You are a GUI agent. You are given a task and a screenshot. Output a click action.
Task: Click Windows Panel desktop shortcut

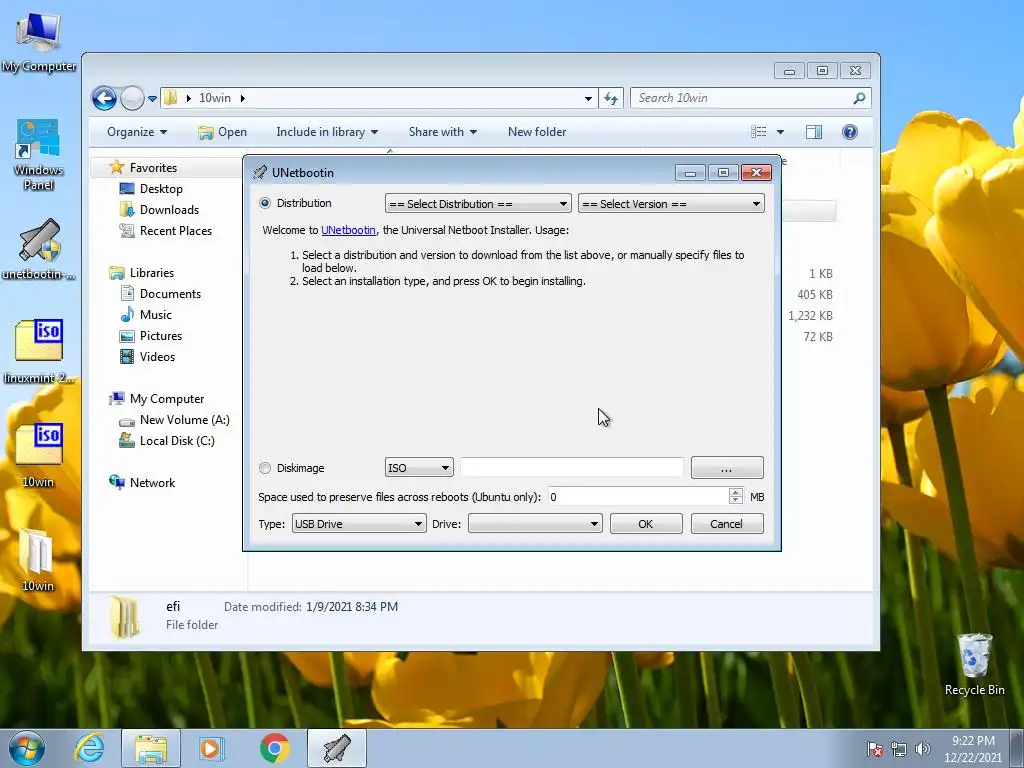click(x=39, y=155)
